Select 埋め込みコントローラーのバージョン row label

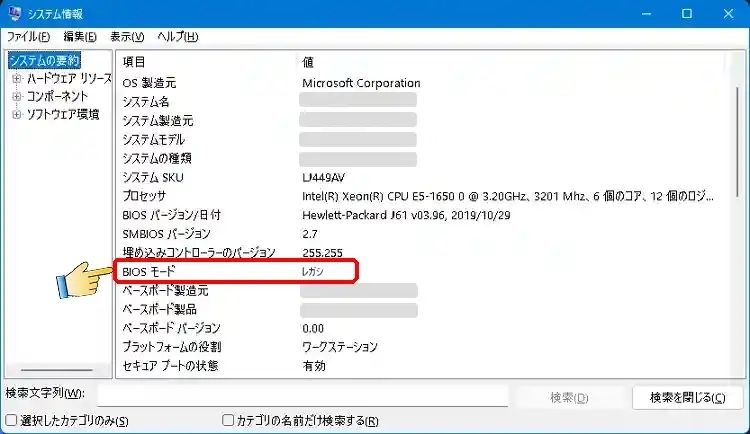click(199, 252)
